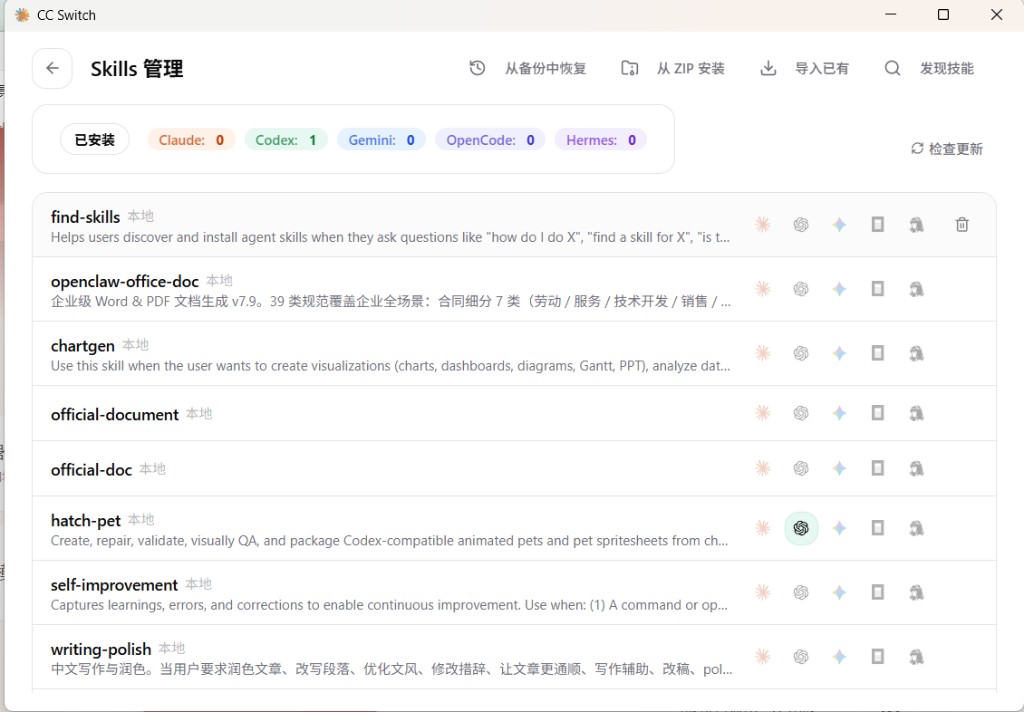Click the import existing download icon
This screenshot has width=1024, height=712.
769,68
